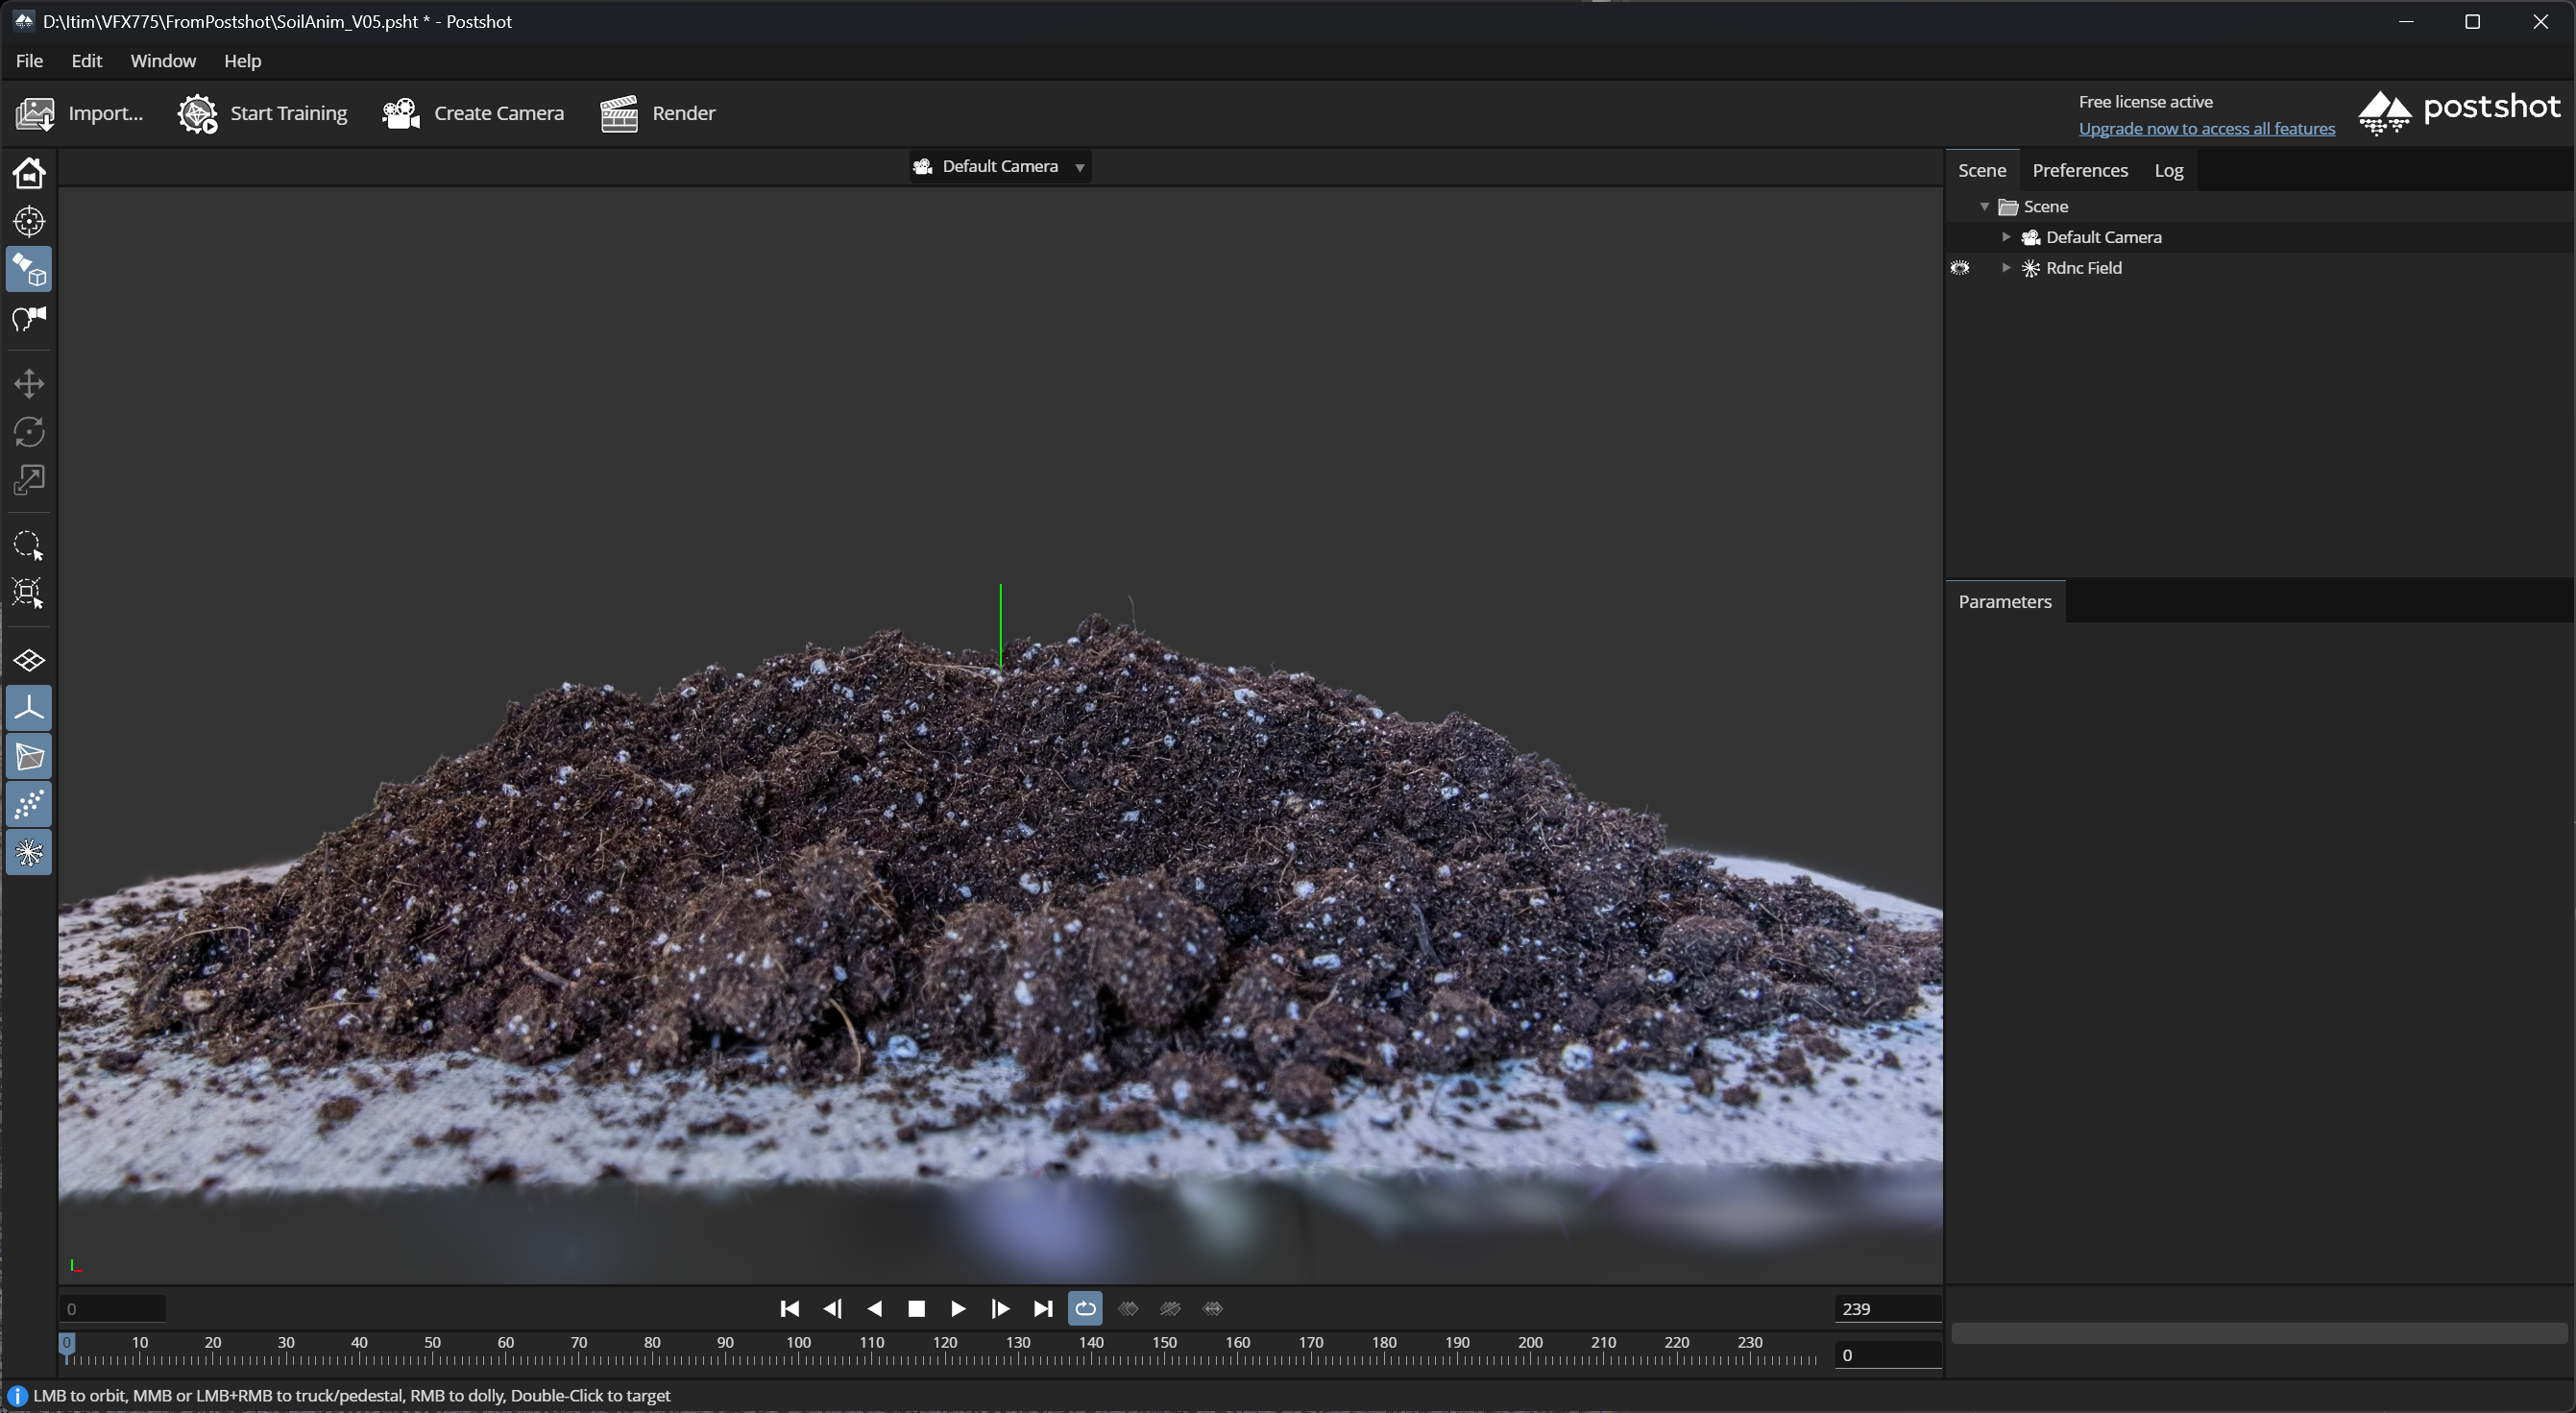The width and height of the screenshot is (2576, 1413).
Task: Click the Render clapperboard icon
Action: [619, 113]
